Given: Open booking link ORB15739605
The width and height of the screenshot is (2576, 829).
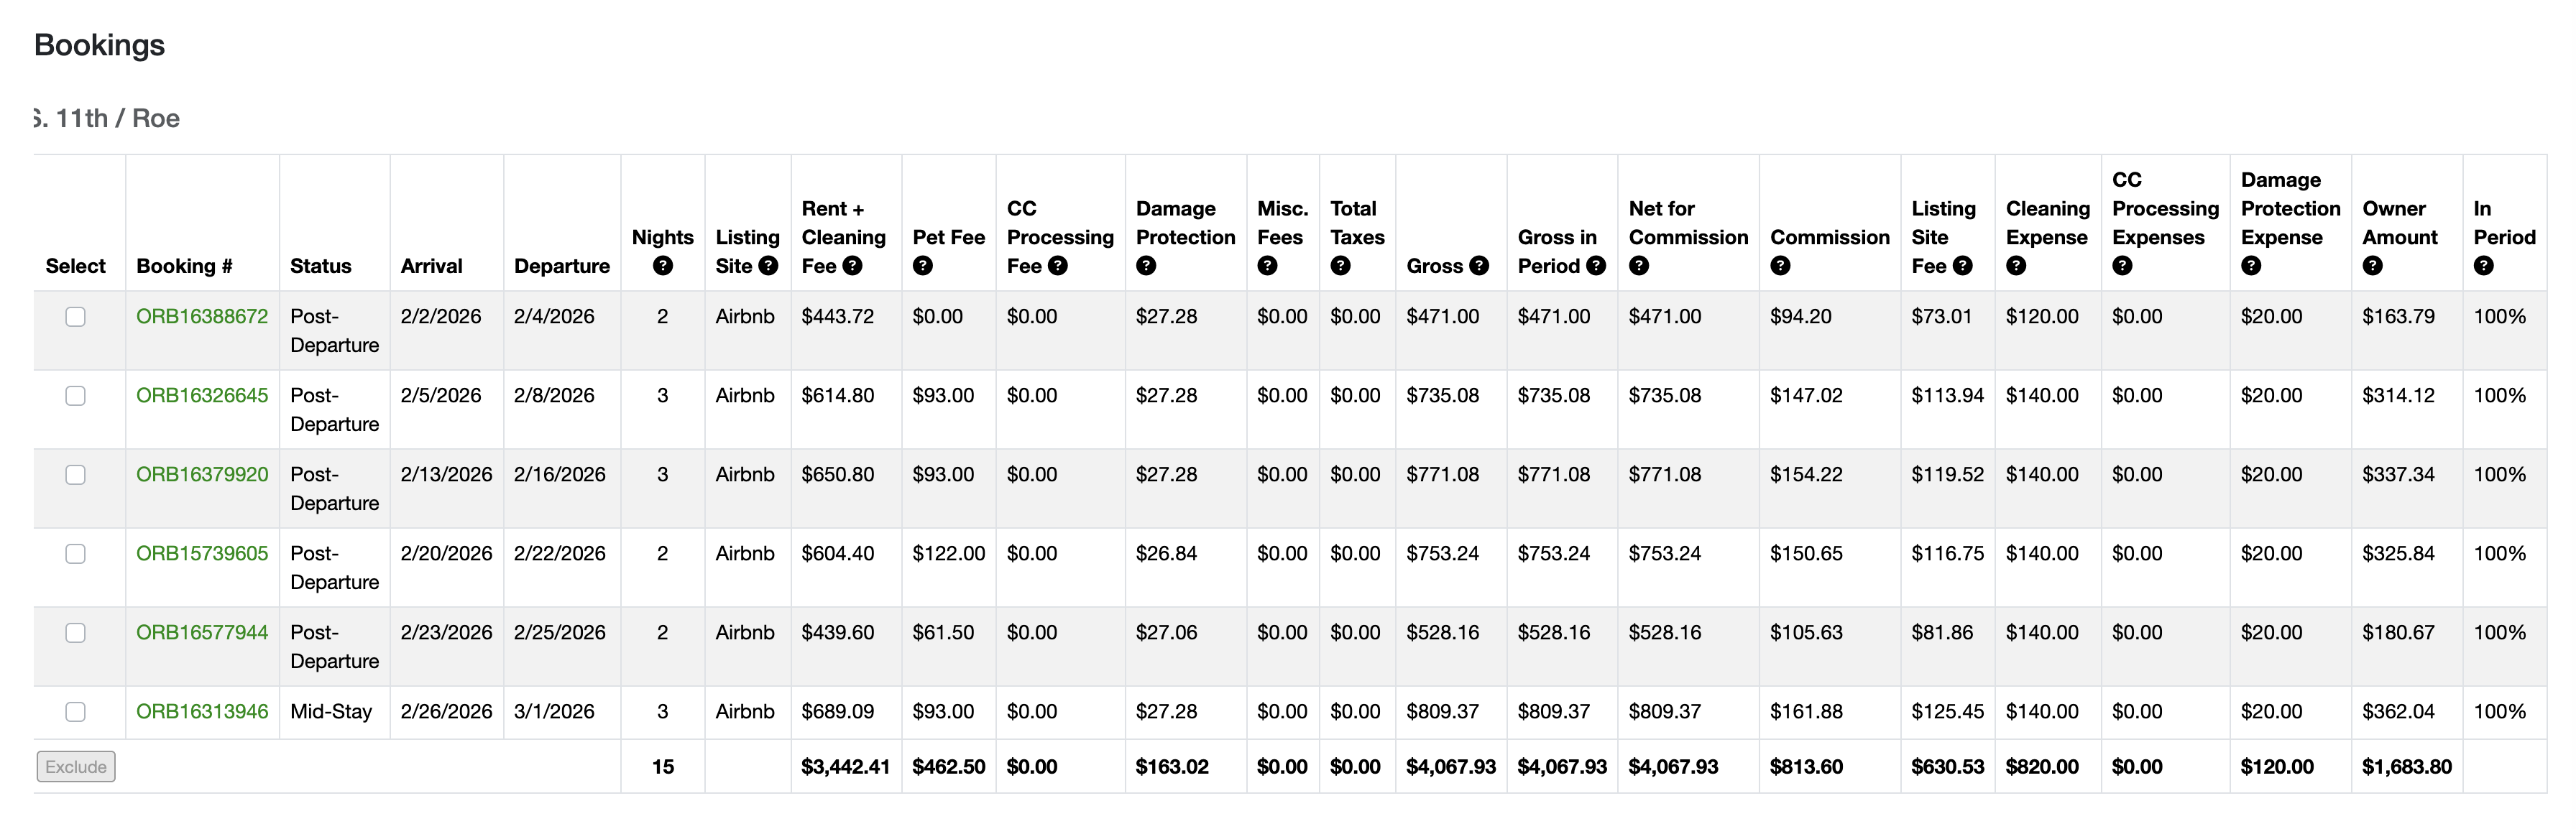Looking at the screenshot, I should pos(202,554).
